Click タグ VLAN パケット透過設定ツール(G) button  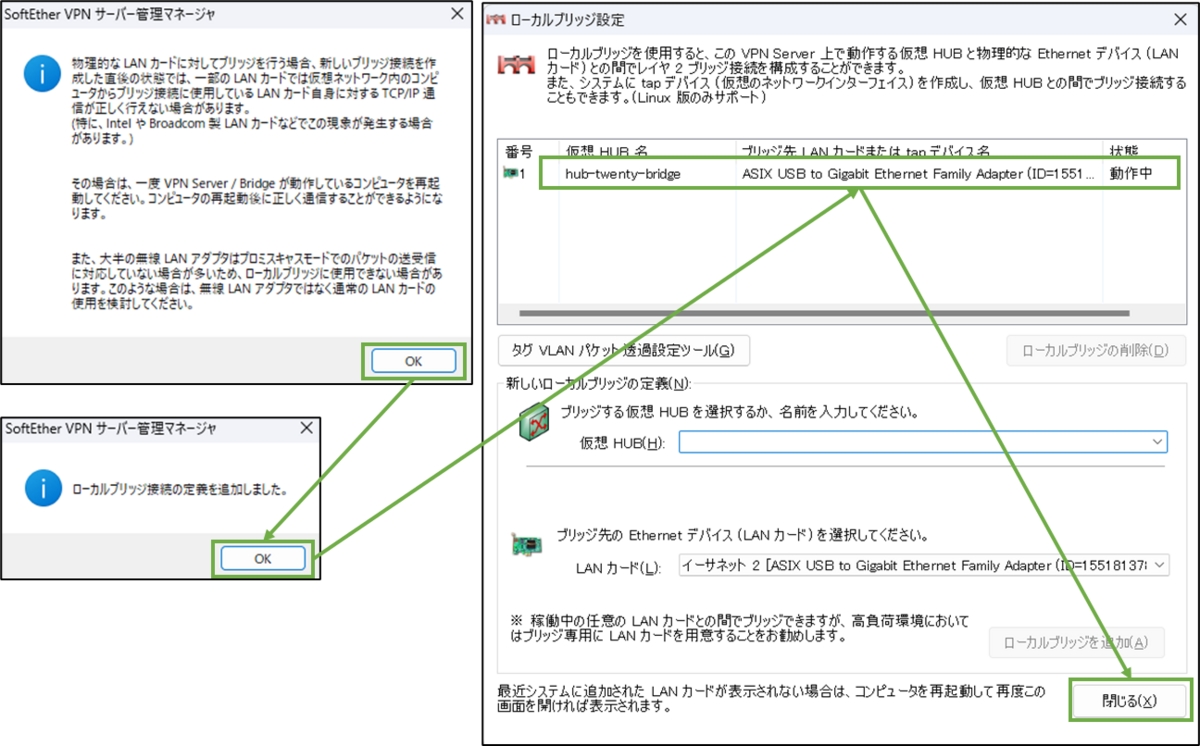click(x=623, y=350)
